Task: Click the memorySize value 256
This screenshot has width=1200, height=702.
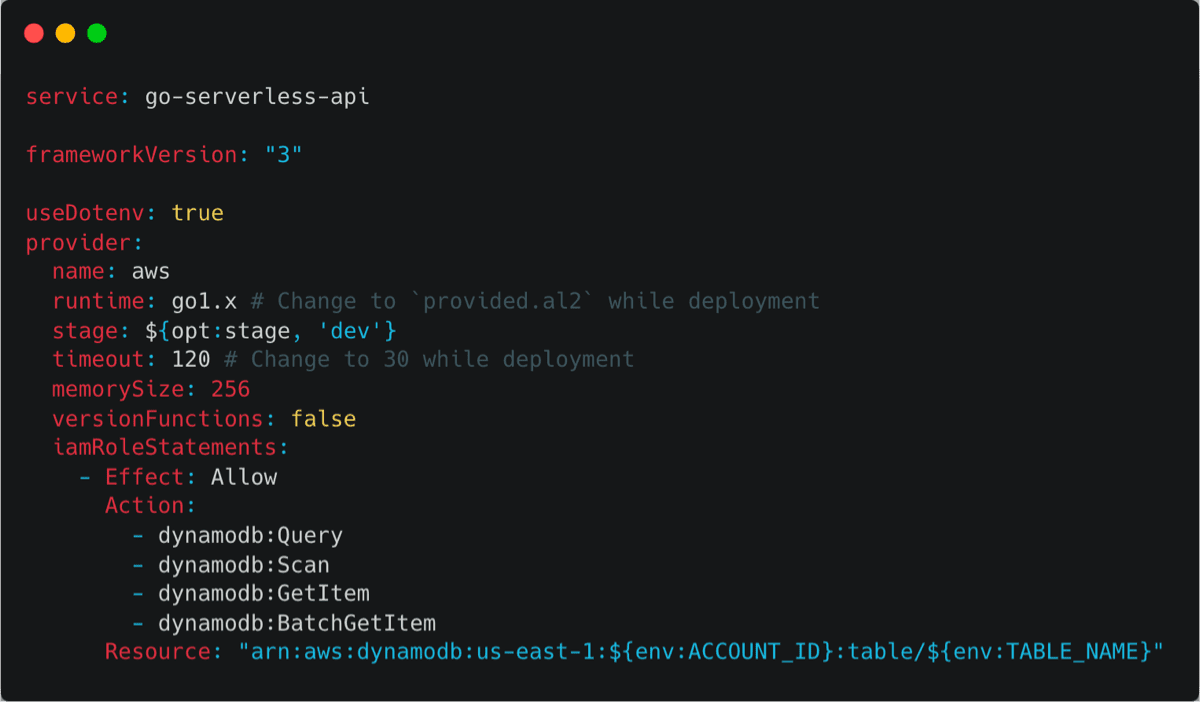Action: click(230, 389)
